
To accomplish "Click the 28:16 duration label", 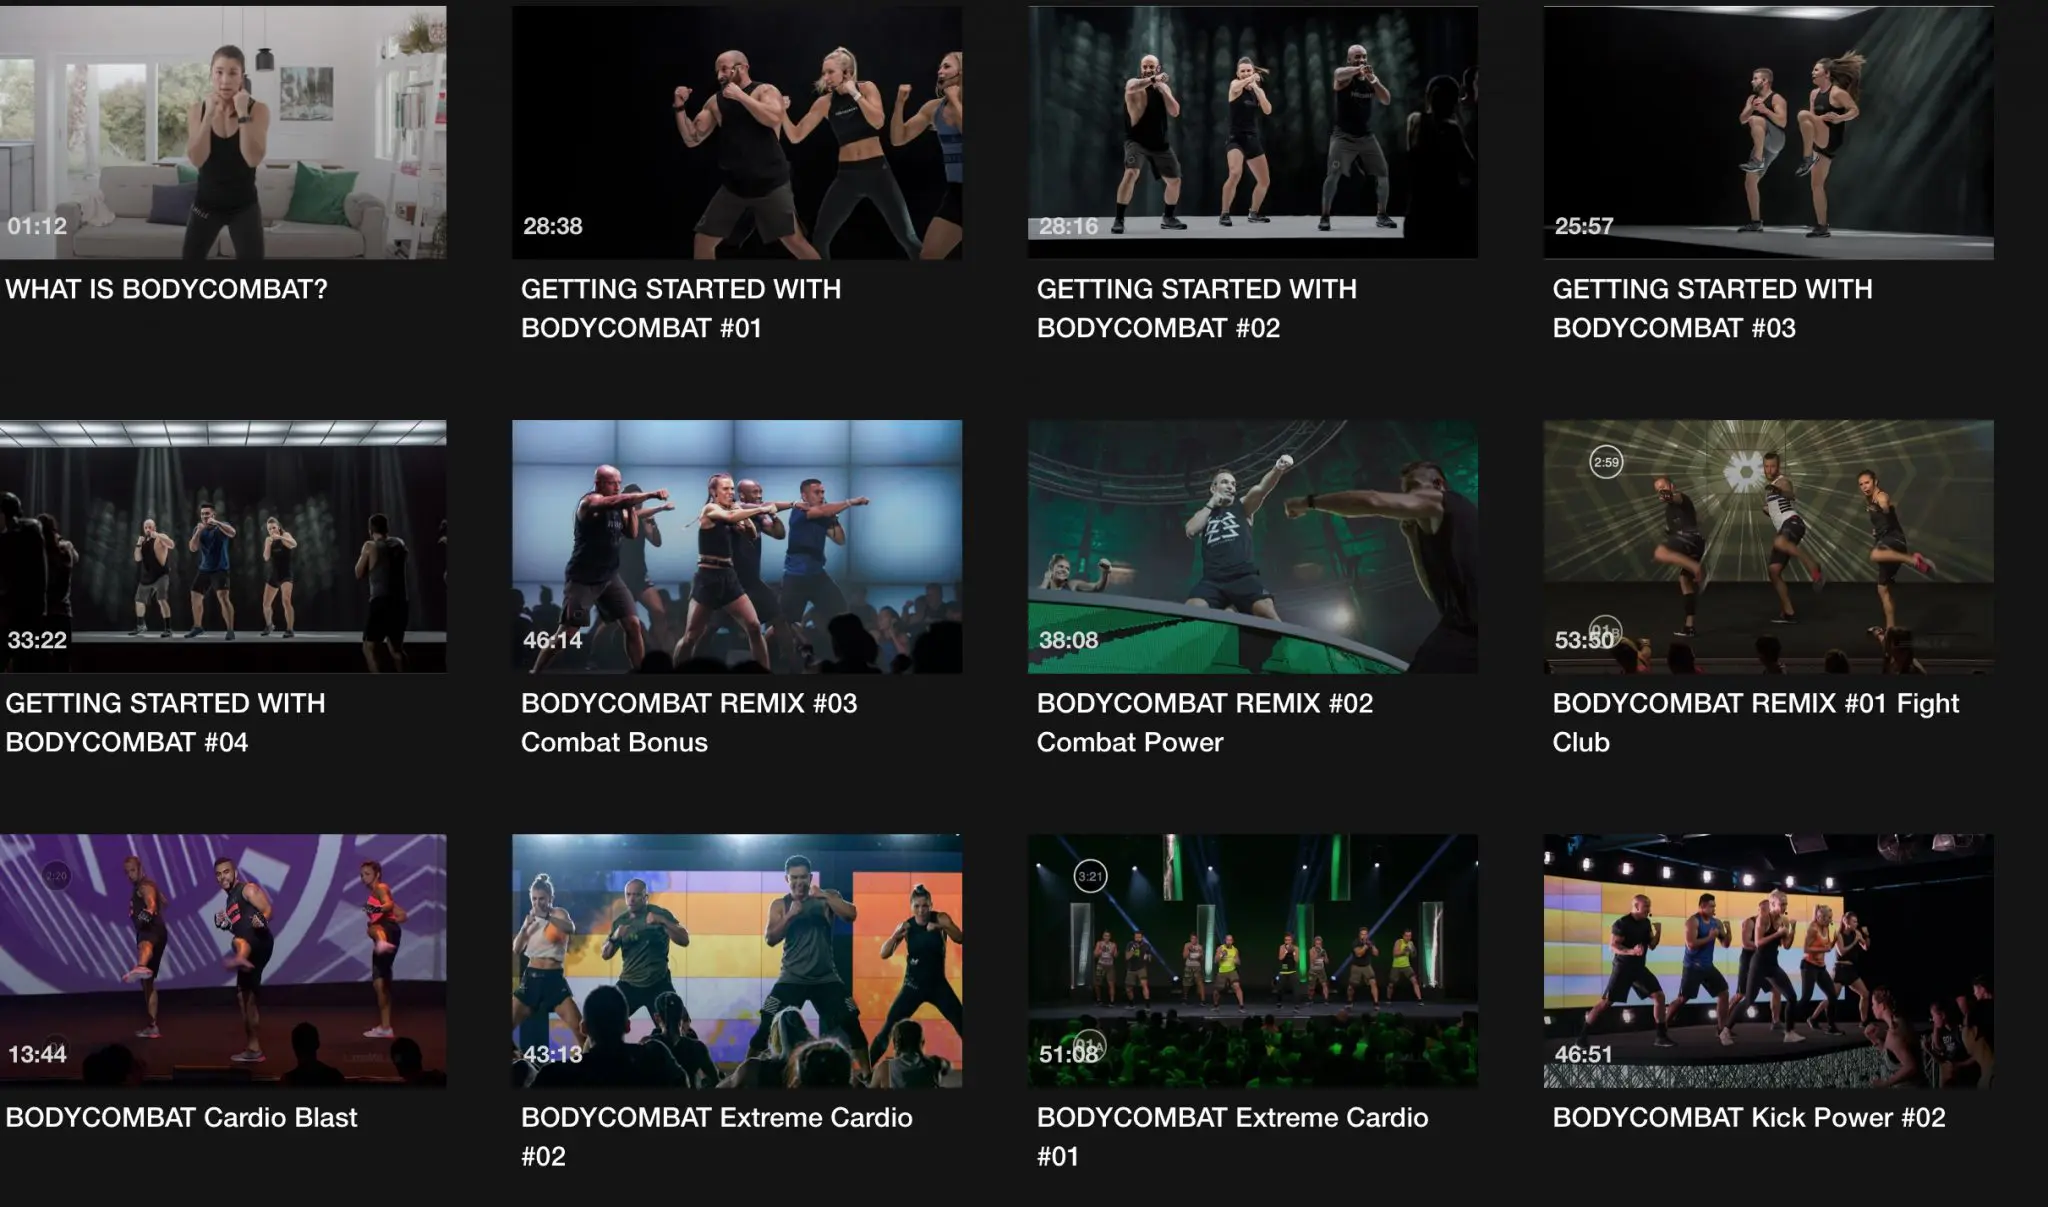I will (1068, 226).
